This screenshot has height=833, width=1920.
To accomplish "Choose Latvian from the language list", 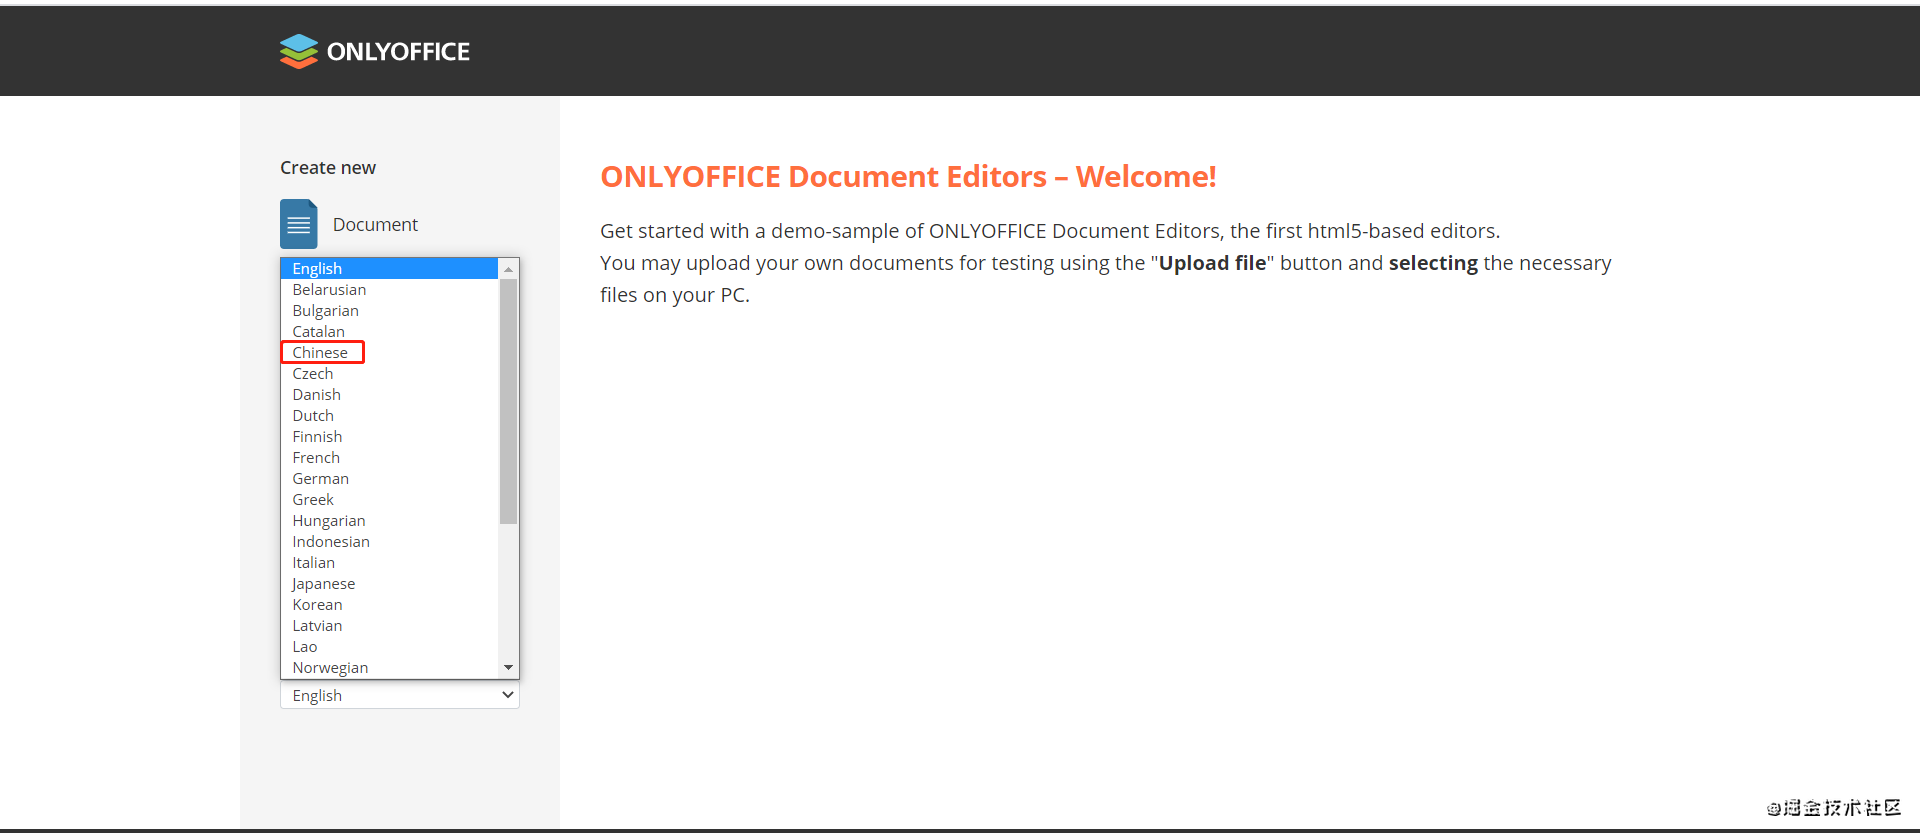I will pyautogui.click(x=390, y=625).
